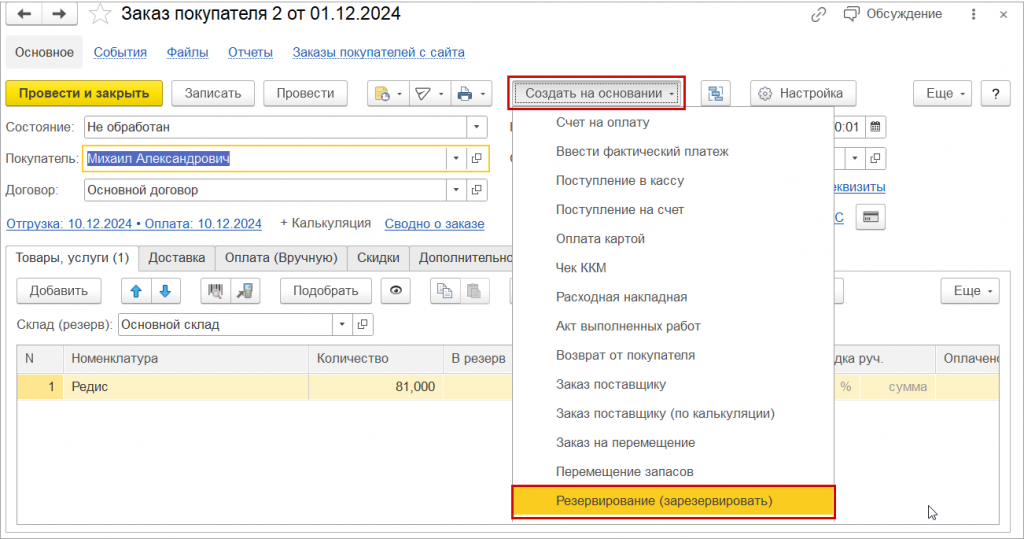
Task: Click the favorite star icon in title
Action: click(99, 15)
